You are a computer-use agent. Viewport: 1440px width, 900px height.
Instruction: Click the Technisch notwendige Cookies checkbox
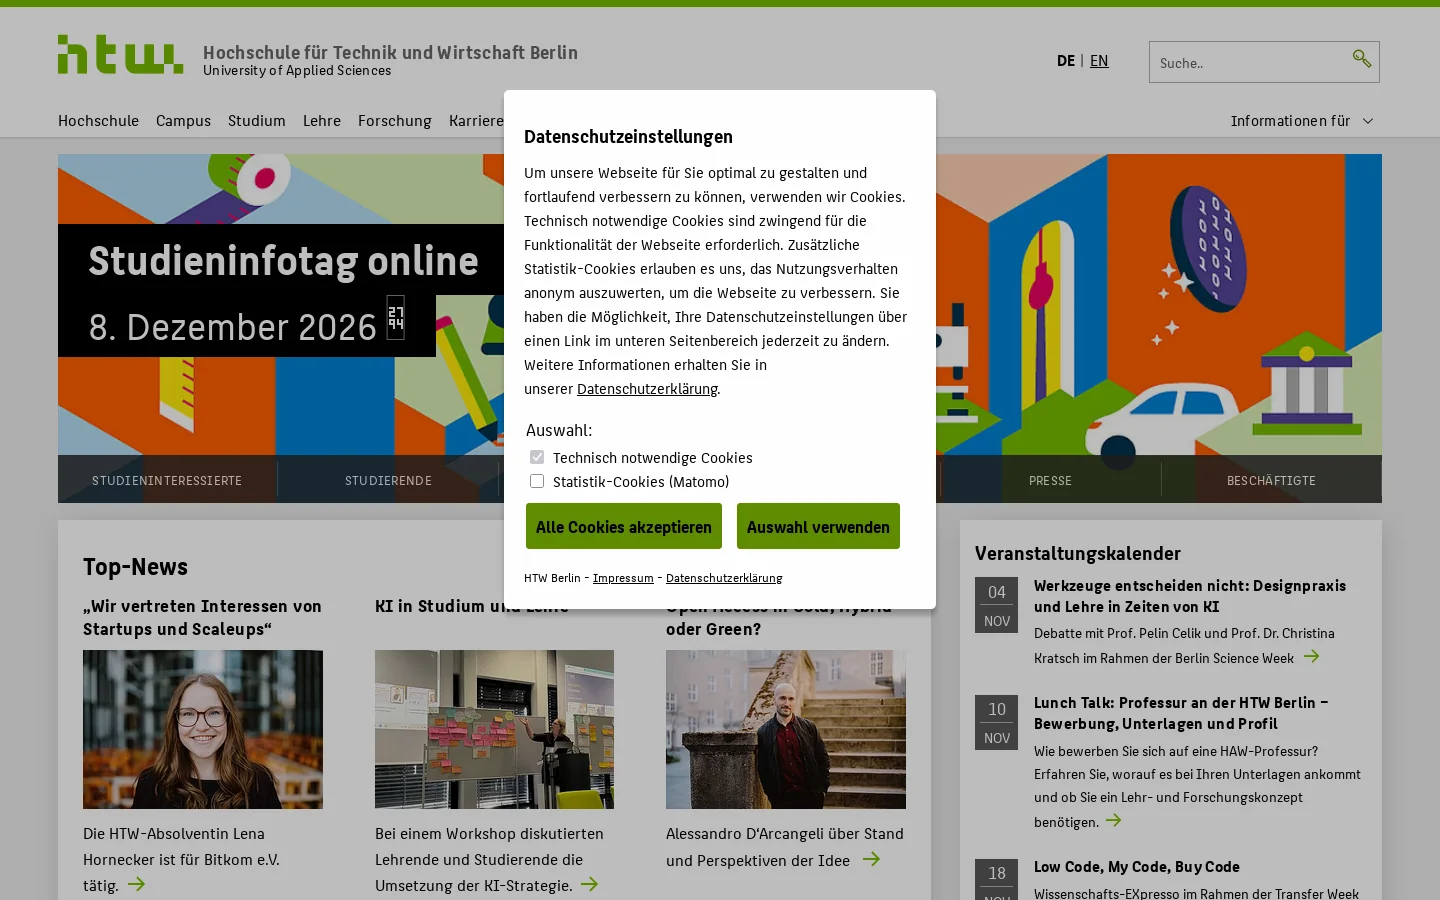(x=537, y=457)
